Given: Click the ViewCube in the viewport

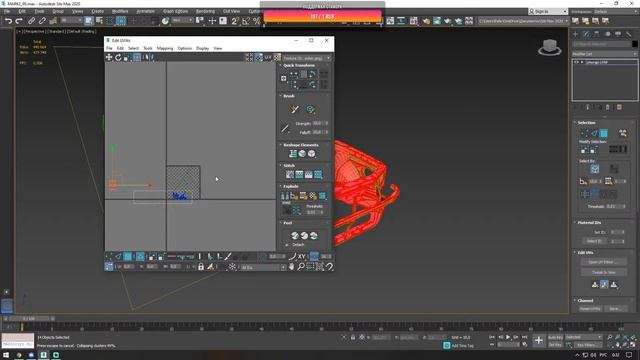Looking at the screenshot, I should coord(549,47).
